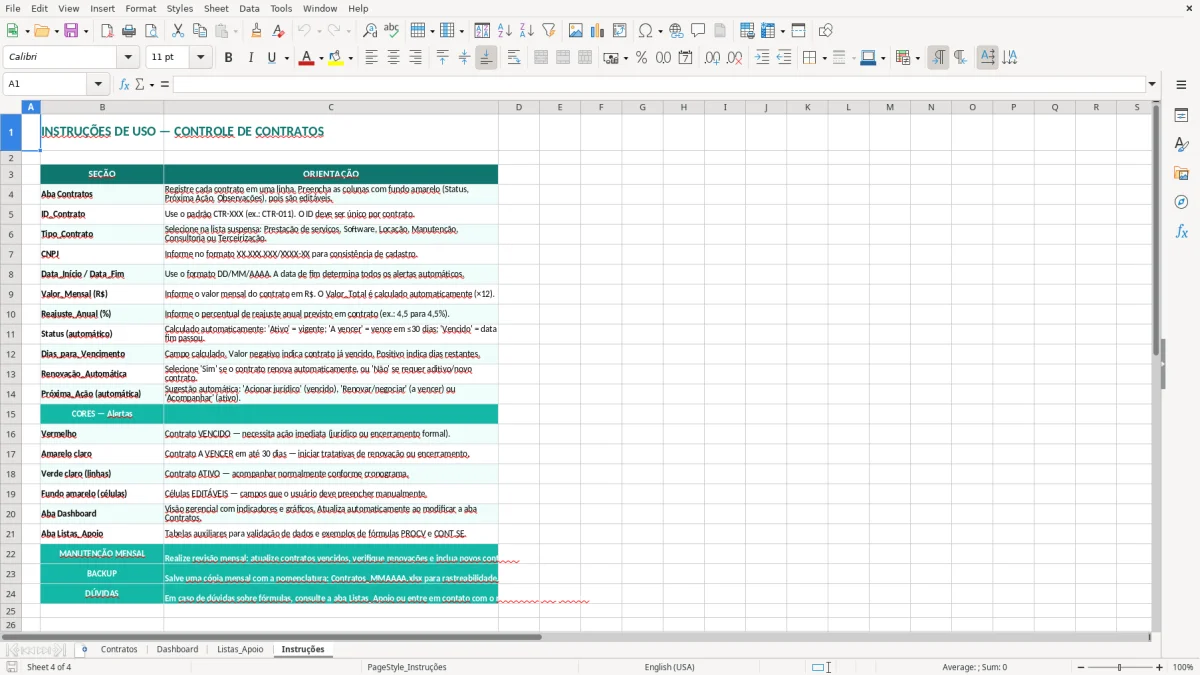Screen dimensions: 1200x675
Task: Click the Cut scissors icon
Action: [x=177, y=31]
